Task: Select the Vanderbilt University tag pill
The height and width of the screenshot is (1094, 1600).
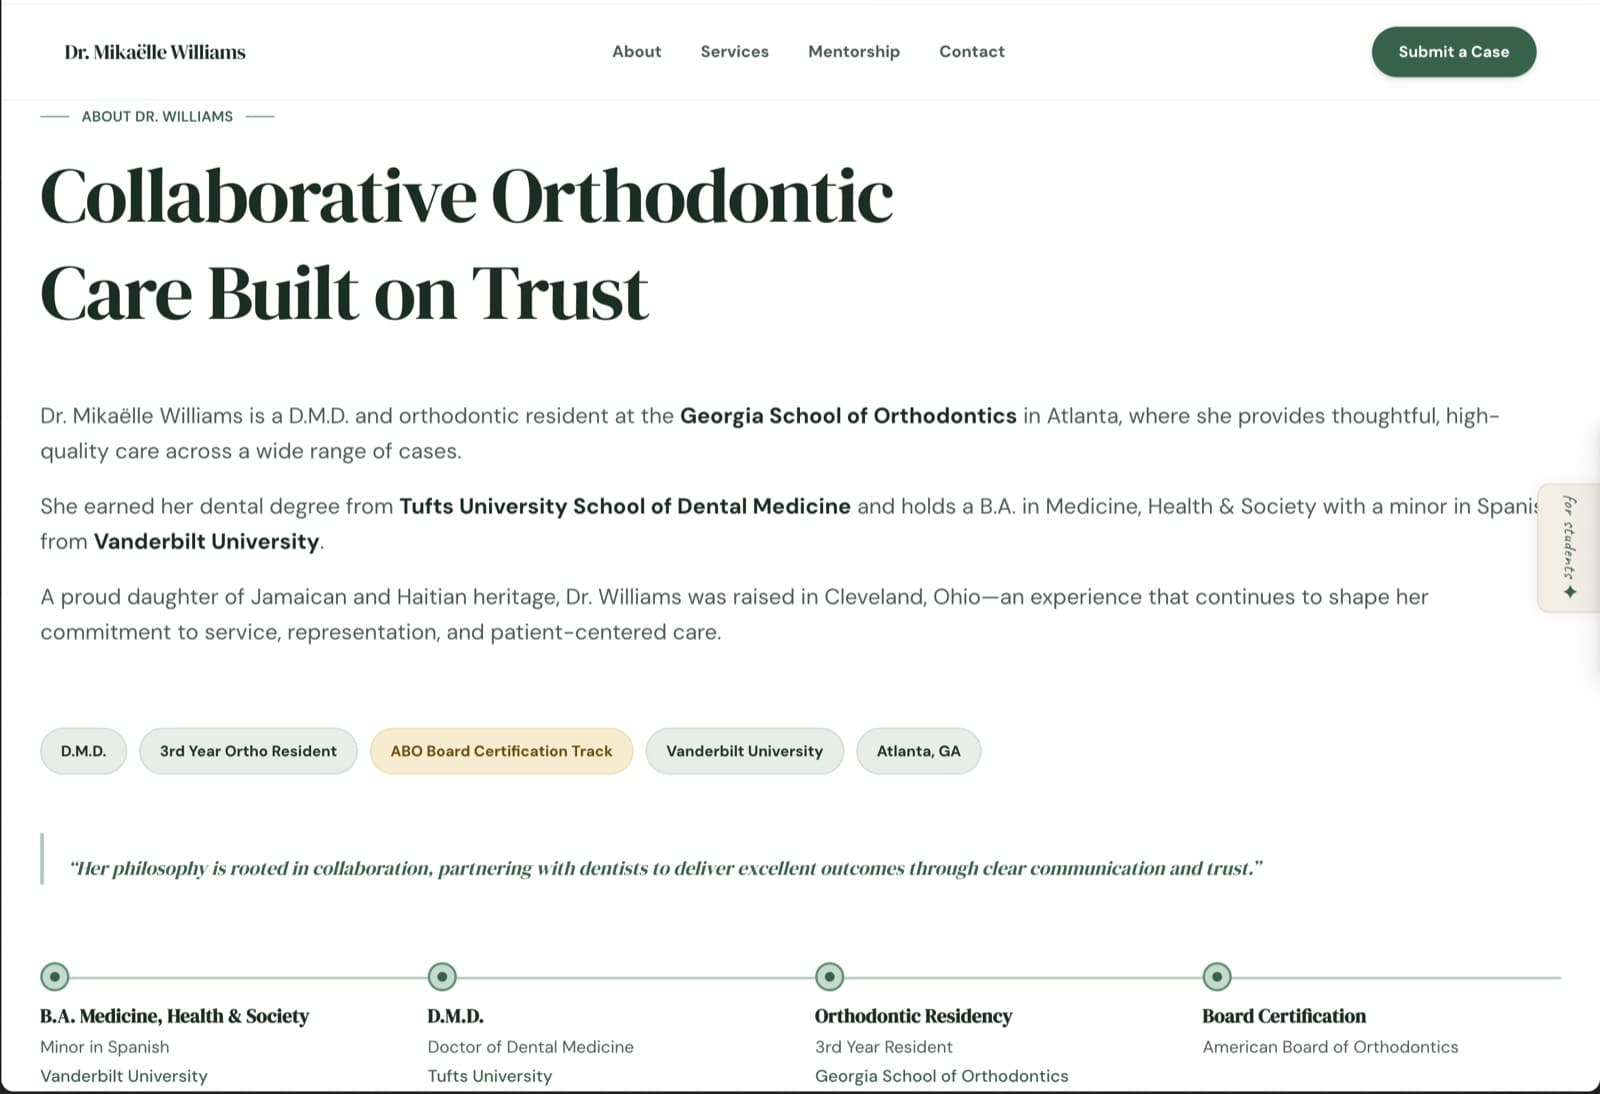Action: tap(745, 751)
